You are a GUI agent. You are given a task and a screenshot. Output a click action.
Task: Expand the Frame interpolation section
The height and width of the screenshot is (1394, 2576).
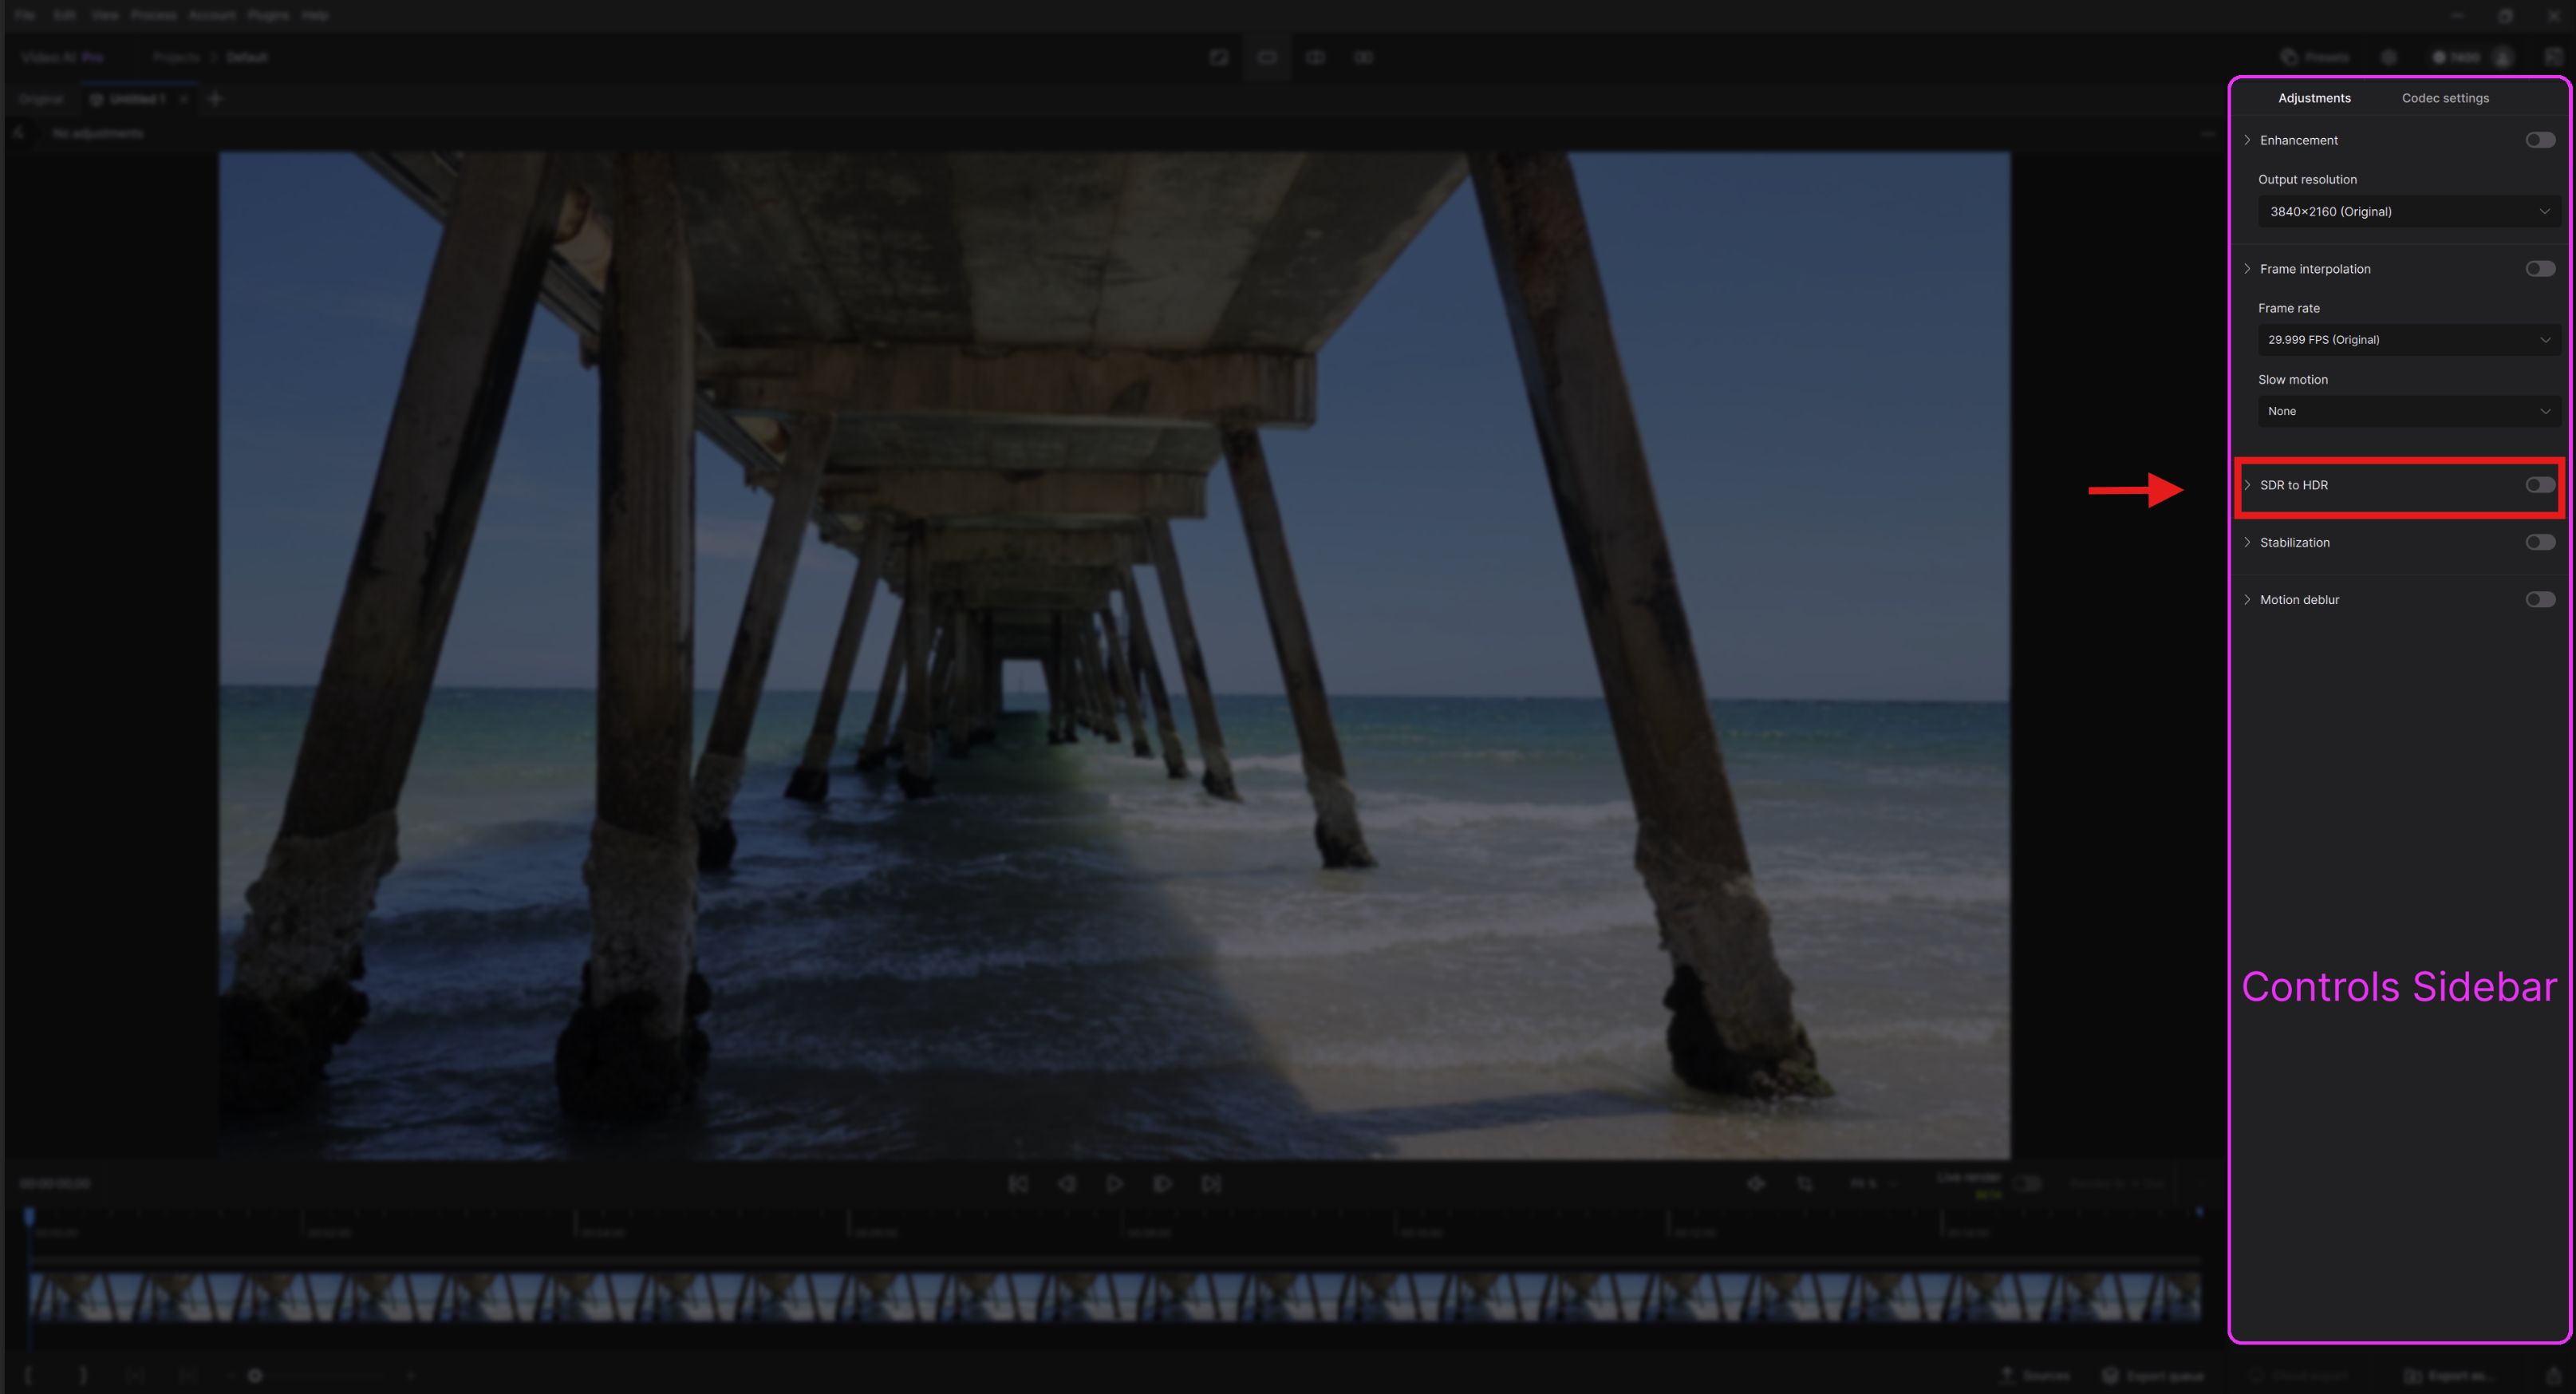coord(2248,269)
